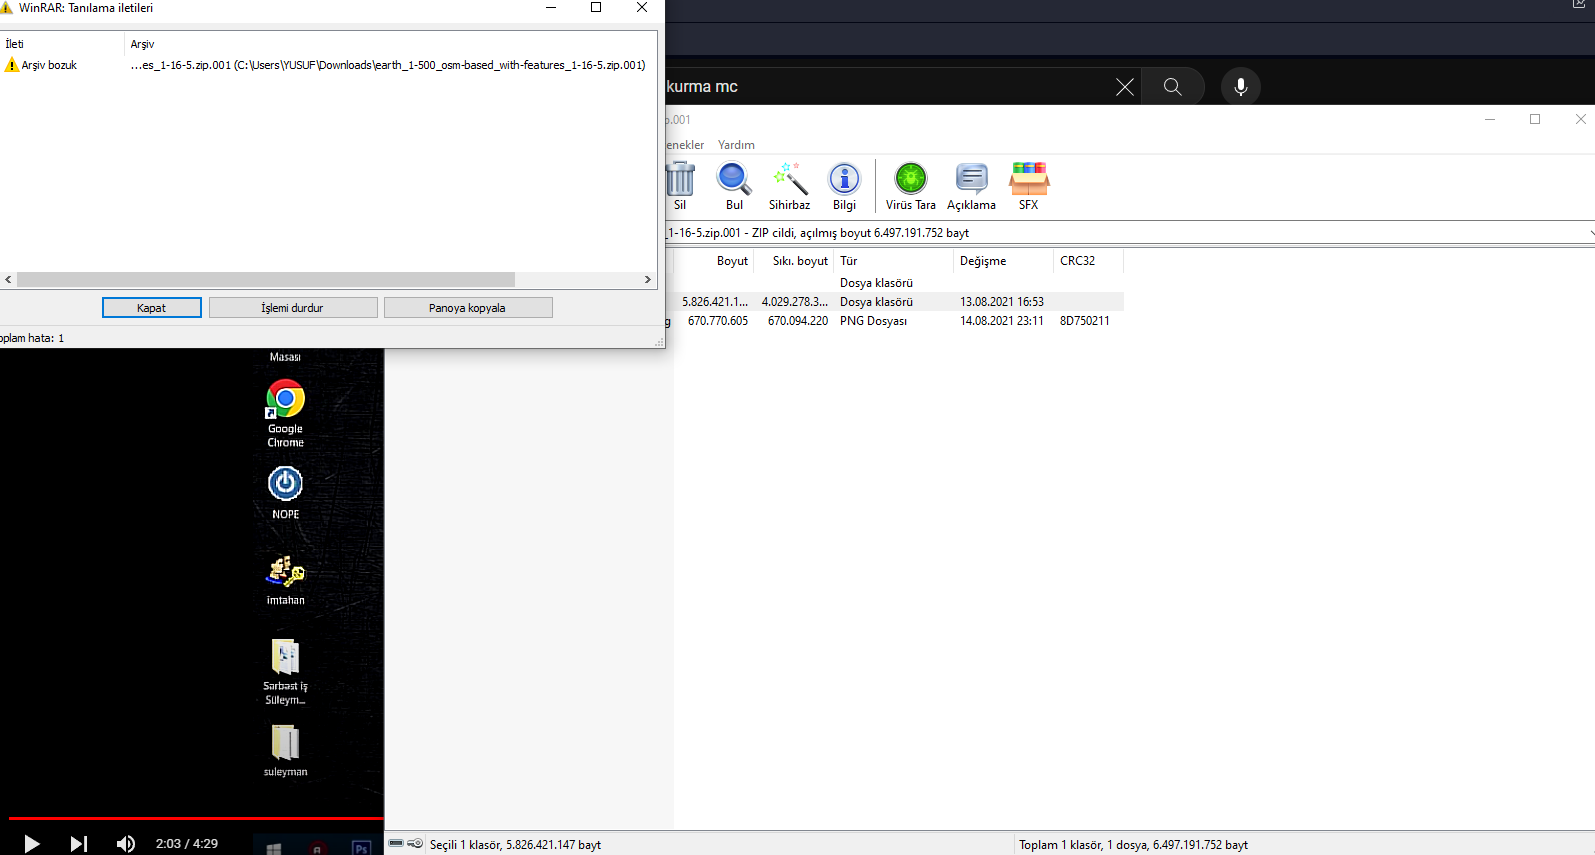This screenshot has height=855, width=1595.
Task: Click the disk icon in the WinRAR status bar
Action: 396,844
